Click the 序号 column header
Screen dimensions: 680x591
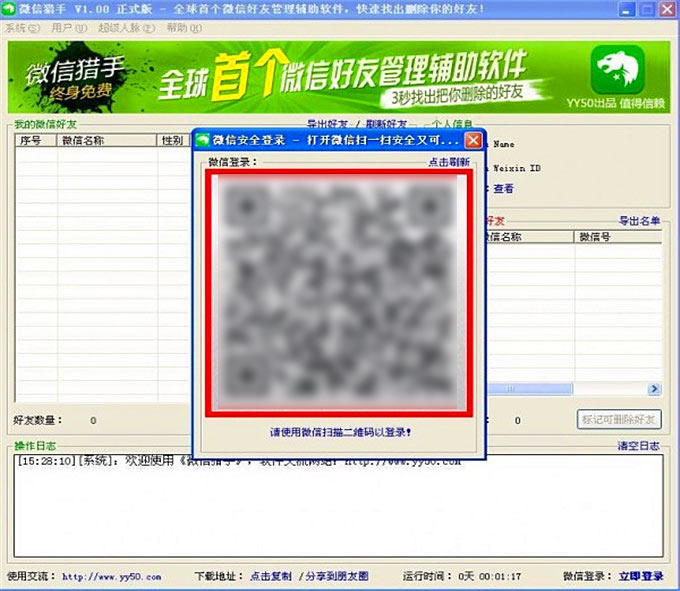36,140
